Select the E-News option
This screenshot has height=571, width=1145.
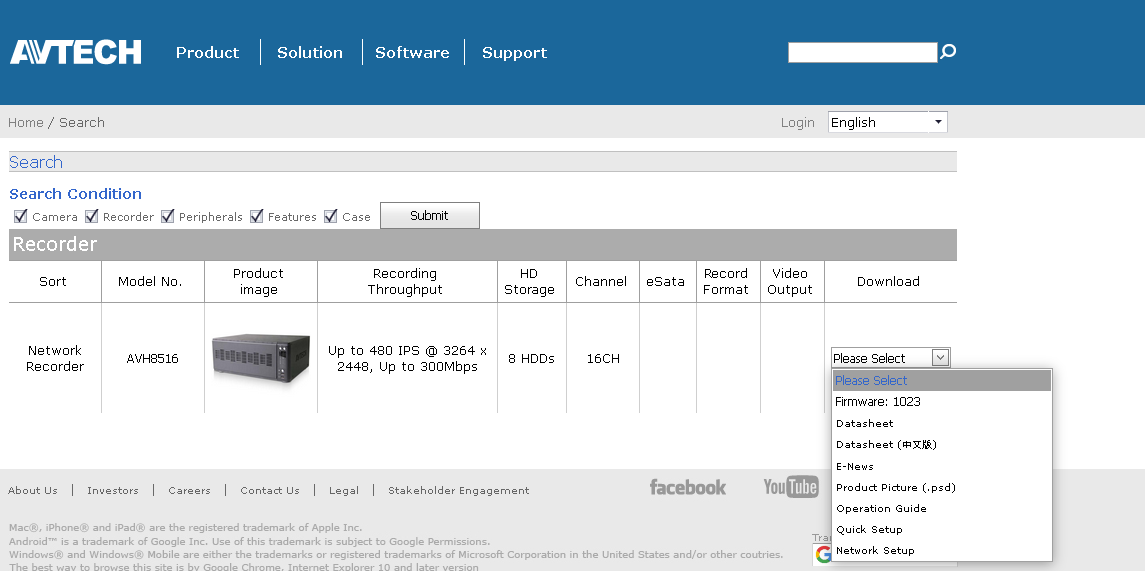pos(942,466)
